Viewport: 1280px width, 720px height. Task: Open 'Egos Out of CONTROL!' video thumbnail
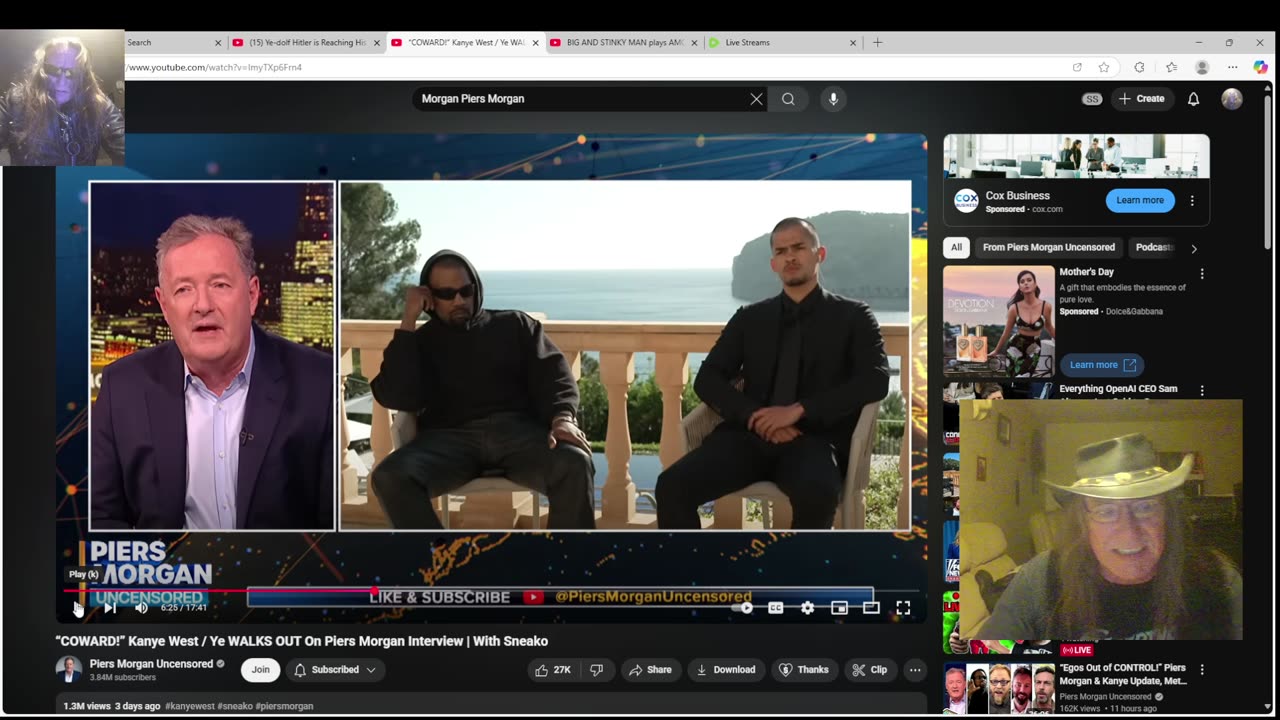(x=998, y=688)
